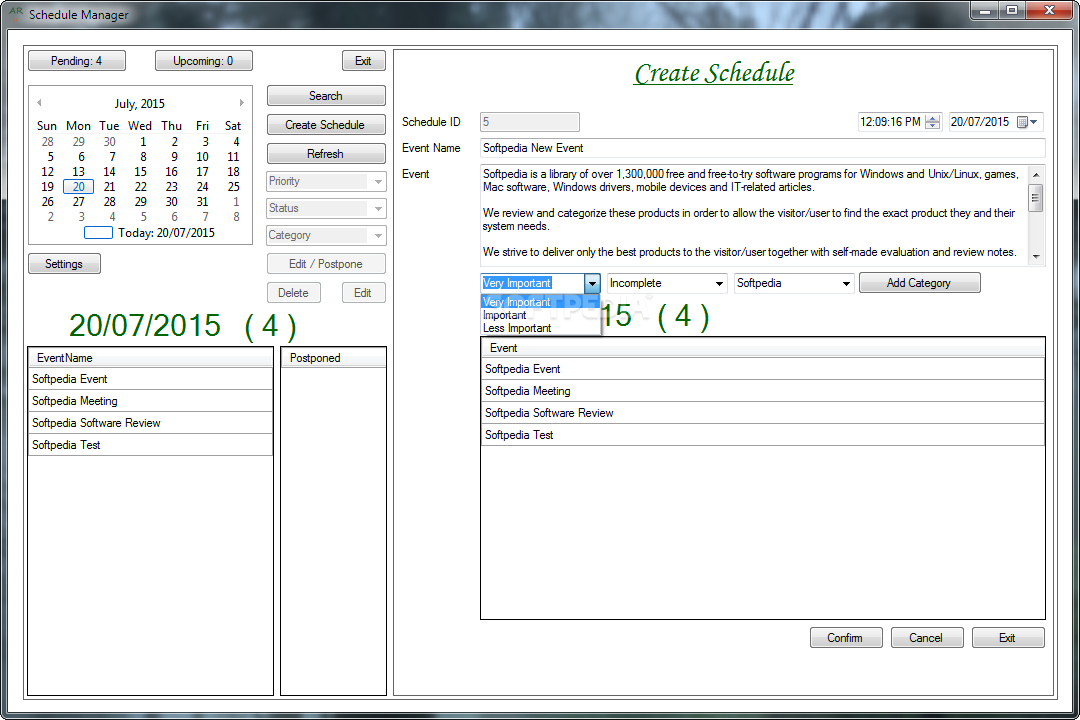Choose Less Important from priority list

click(x=540, y=328)
